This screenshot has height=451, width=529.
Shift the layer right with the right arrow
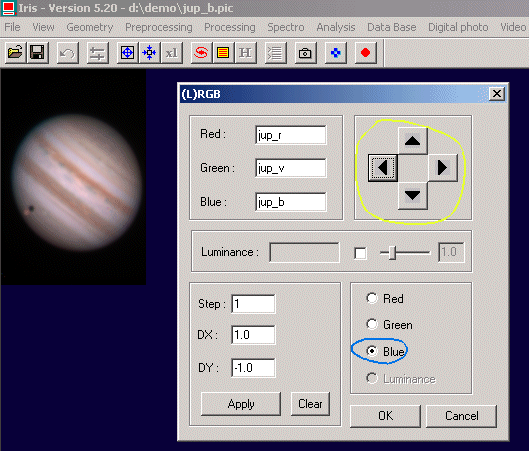[x=443, y=168]
